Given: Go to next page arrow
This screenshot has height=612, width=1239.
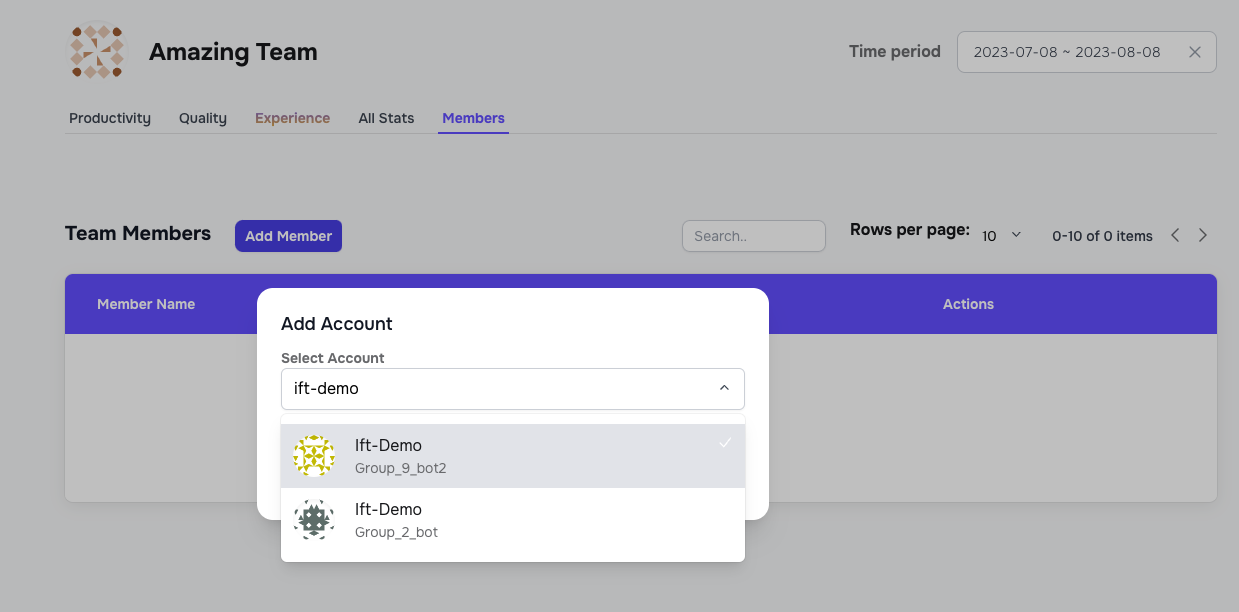Looking at the screenshot, I should coord(1202,236).
